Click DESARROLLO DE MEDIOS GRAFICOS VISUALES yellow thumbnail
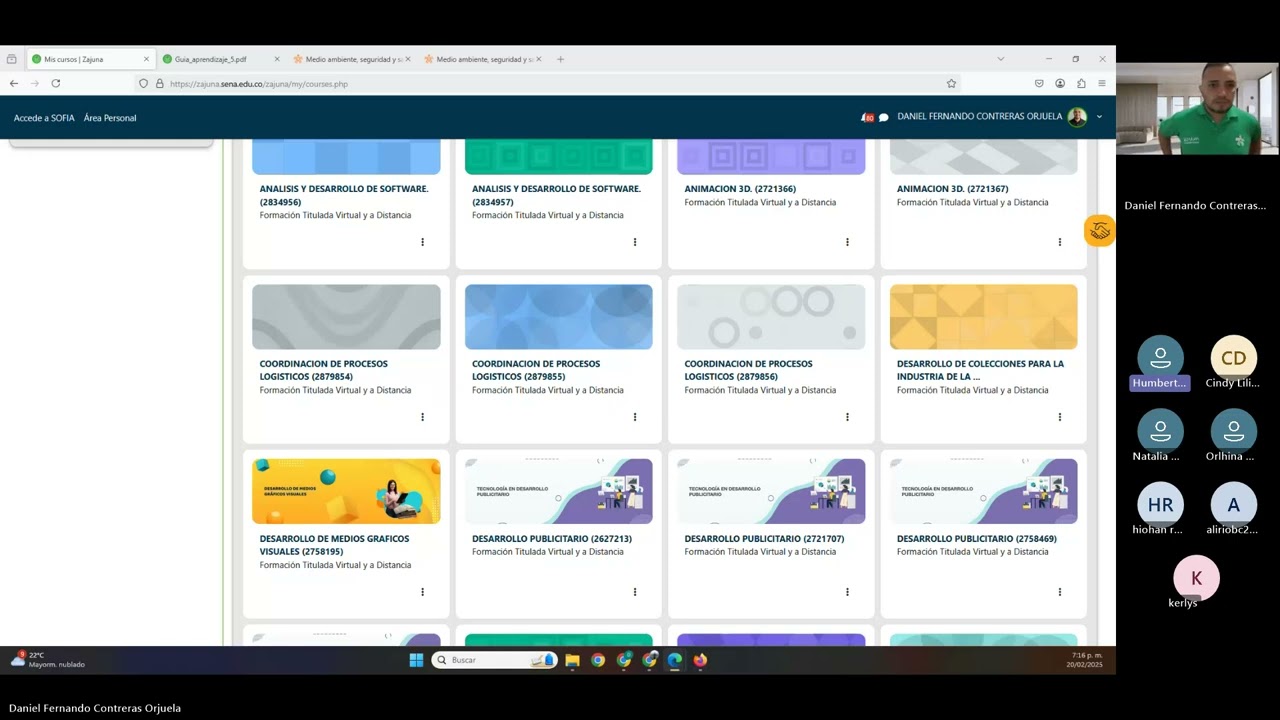 point(346,491)
